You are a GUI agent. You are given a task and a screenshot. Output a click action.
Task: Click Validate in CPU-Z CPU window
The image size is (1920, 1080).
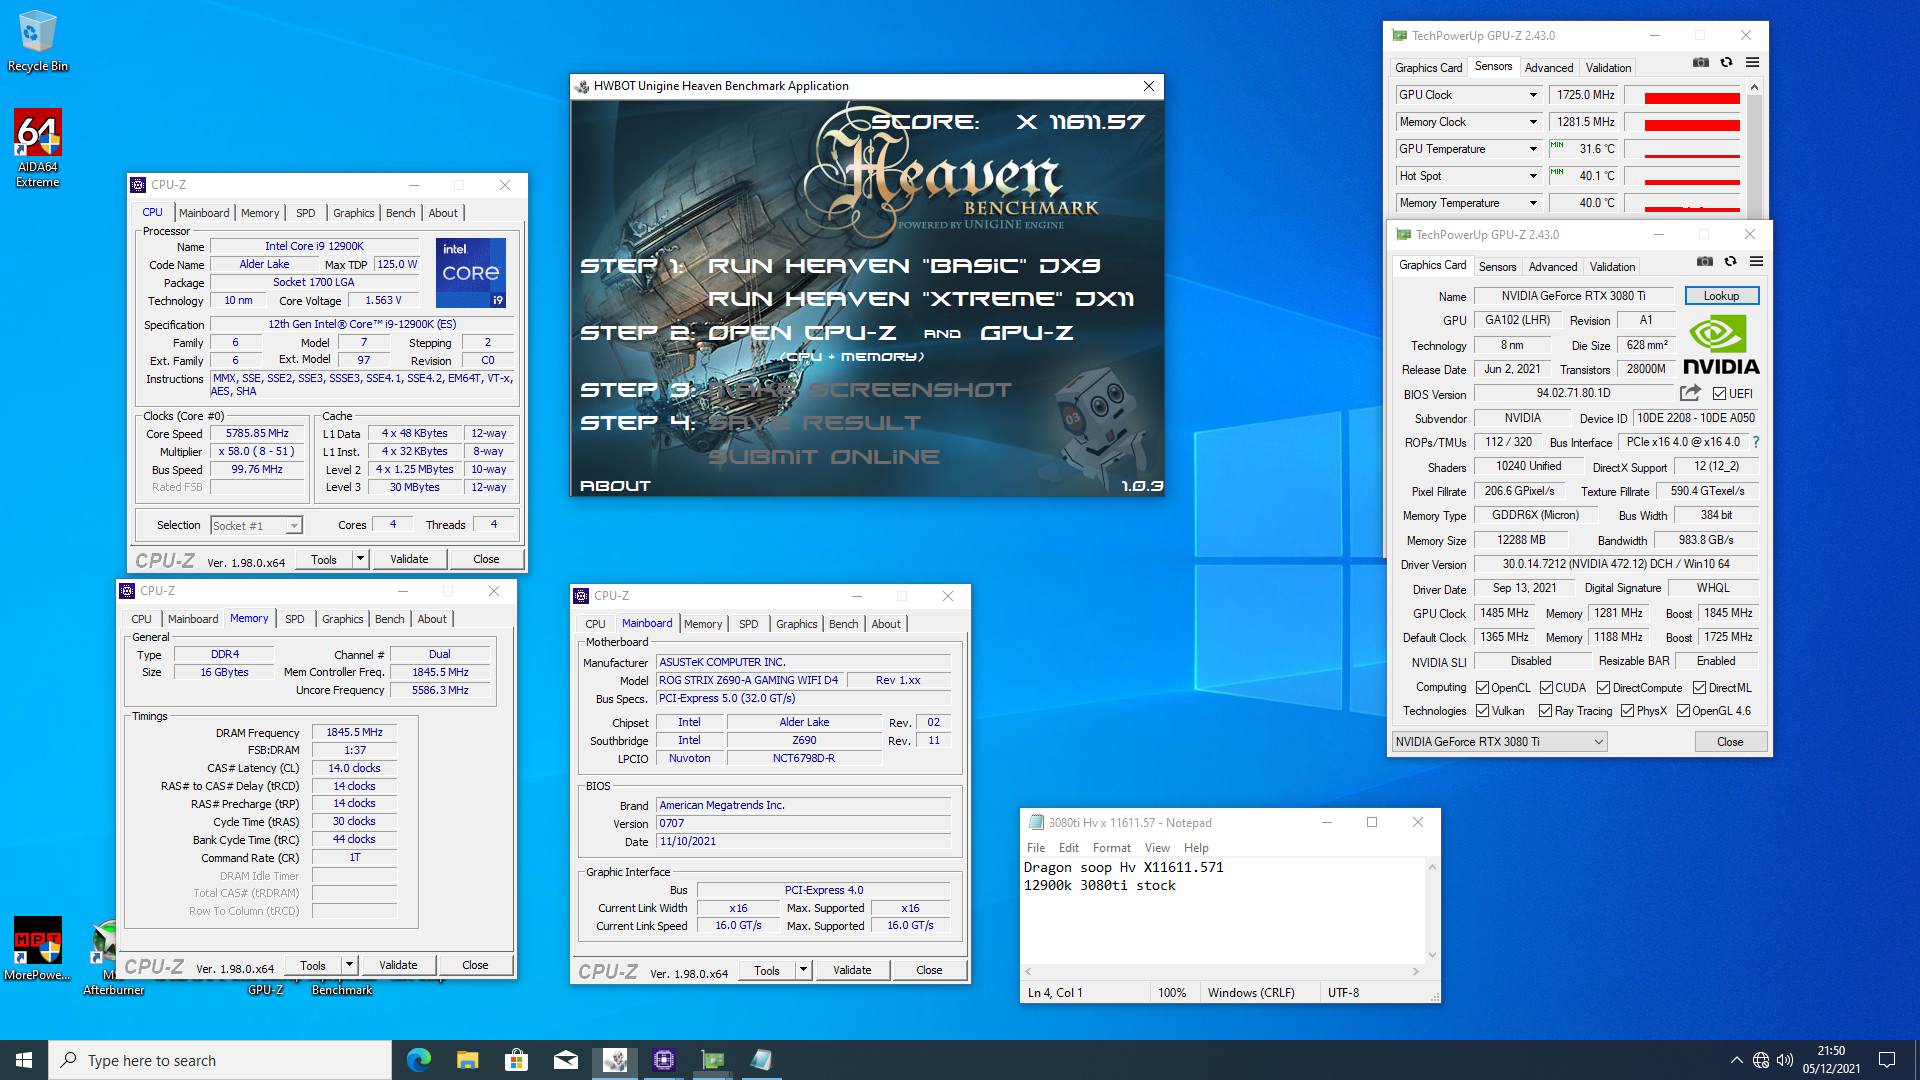(x=409, y=559)
